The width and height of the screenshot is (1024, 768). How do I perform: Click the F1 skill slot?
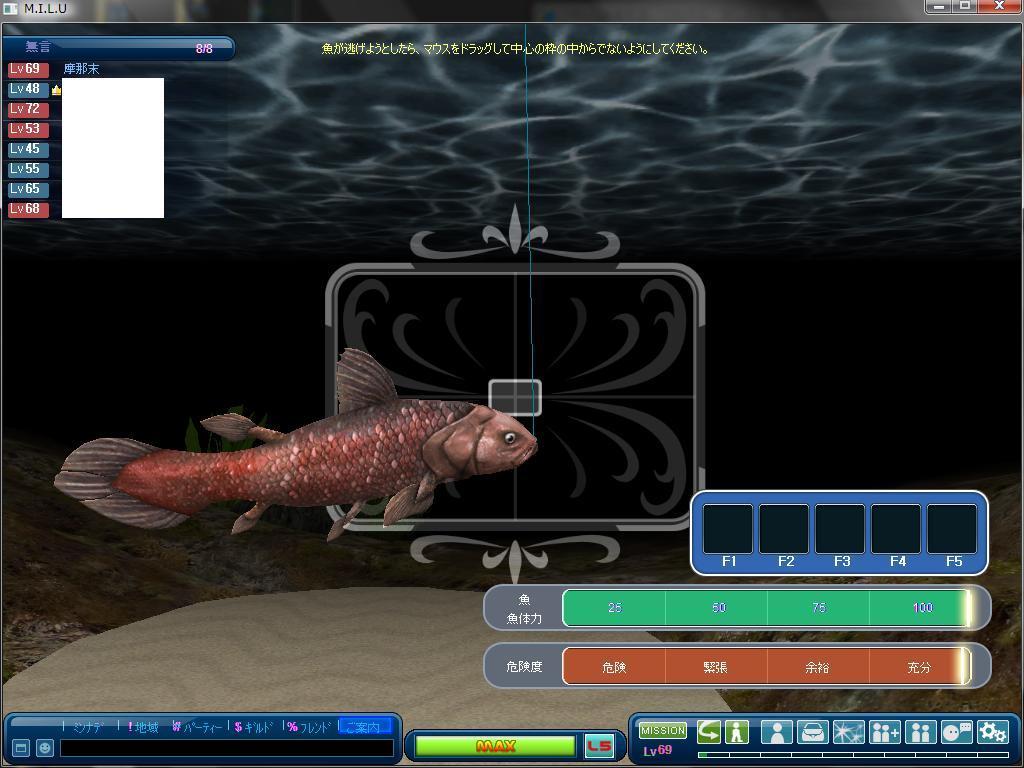(x=728, y=530)
